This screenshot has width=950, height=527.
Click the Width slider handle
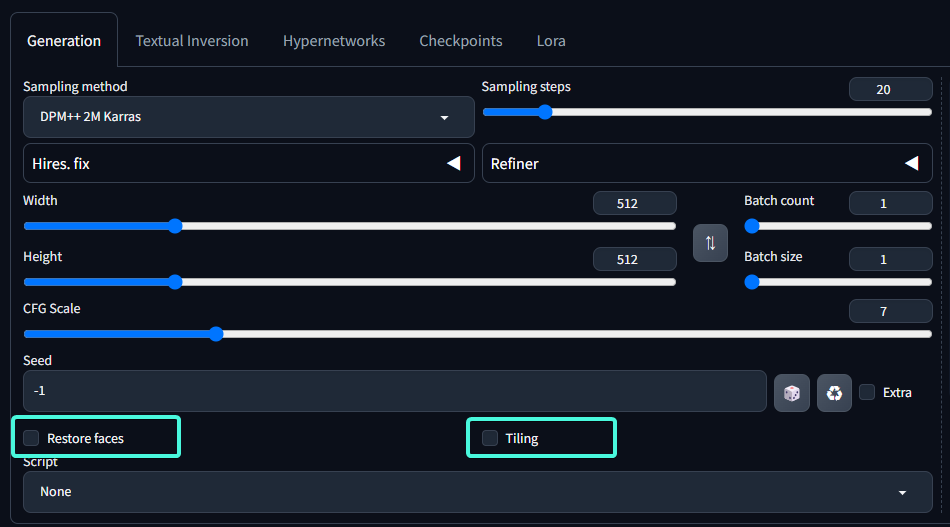[175, 226]
